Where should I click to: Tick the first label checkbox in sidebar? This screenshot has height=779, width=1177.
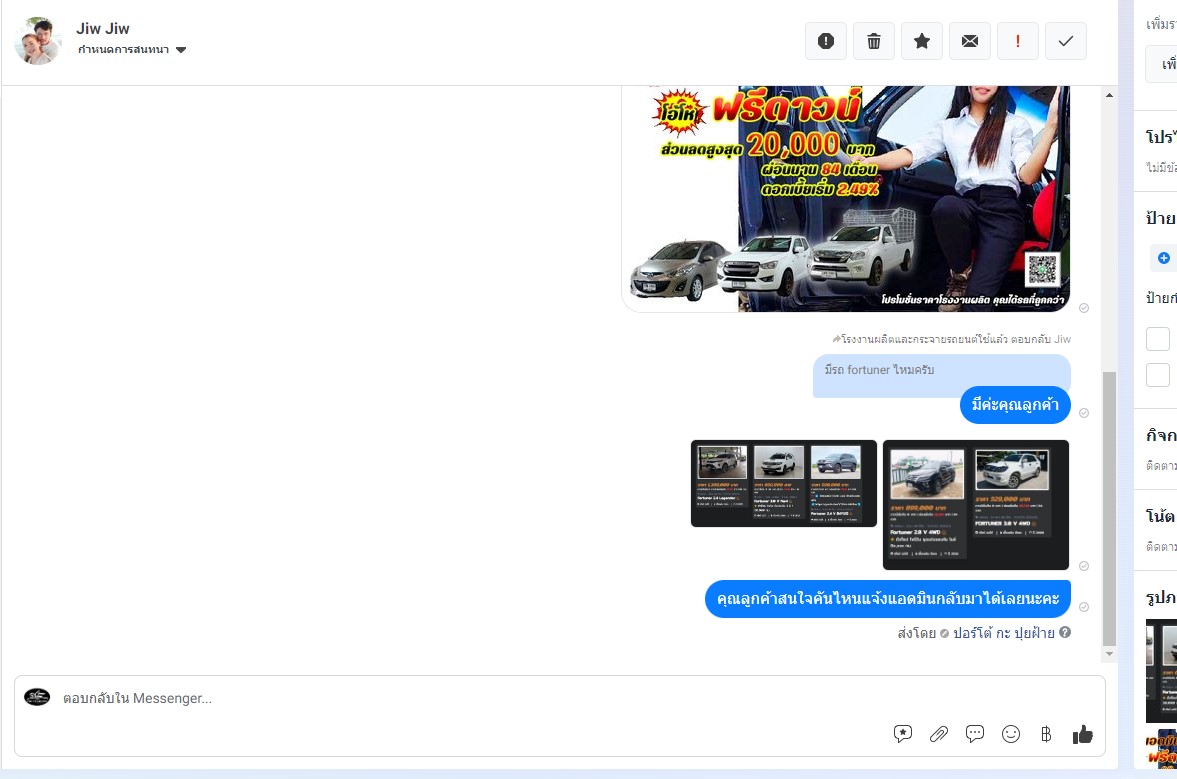(x=1157, y=338)
